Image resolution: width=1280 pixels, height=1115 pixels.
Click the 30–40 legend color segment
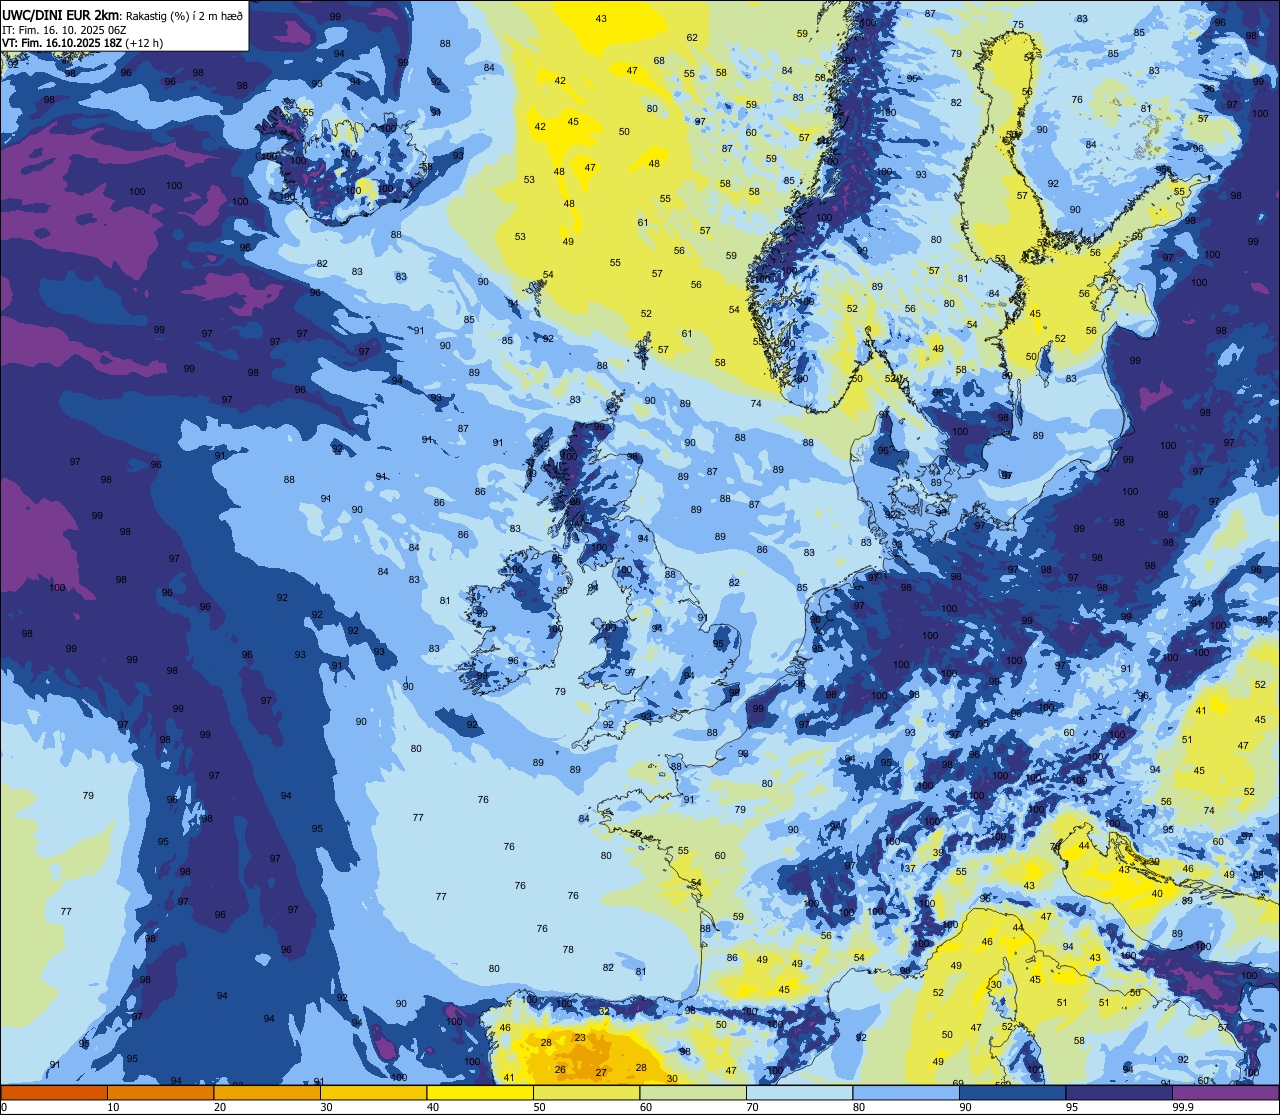tap(373, 1092)
